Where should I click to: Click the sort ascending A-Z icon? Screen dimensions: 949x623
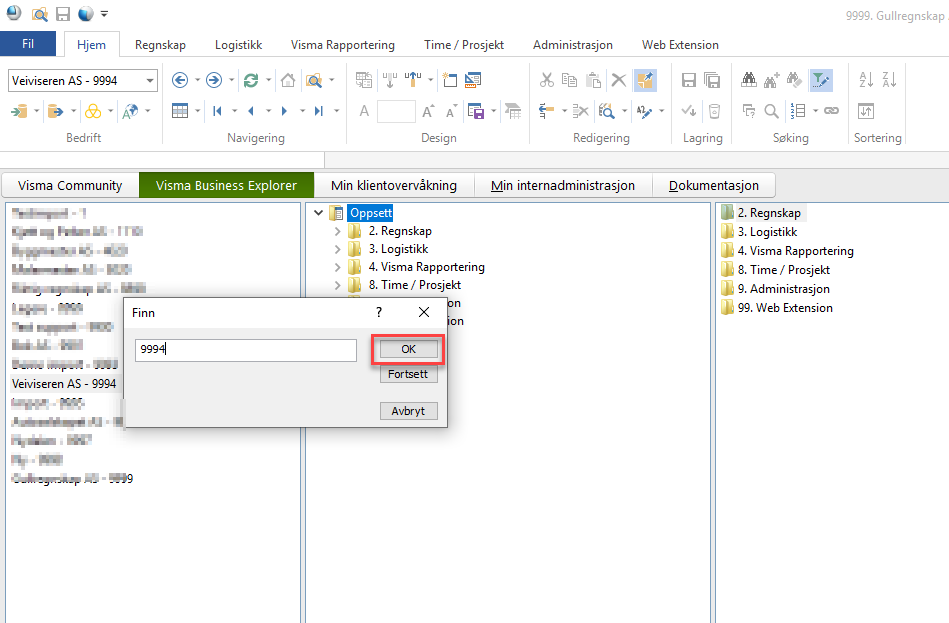[866, 80]
